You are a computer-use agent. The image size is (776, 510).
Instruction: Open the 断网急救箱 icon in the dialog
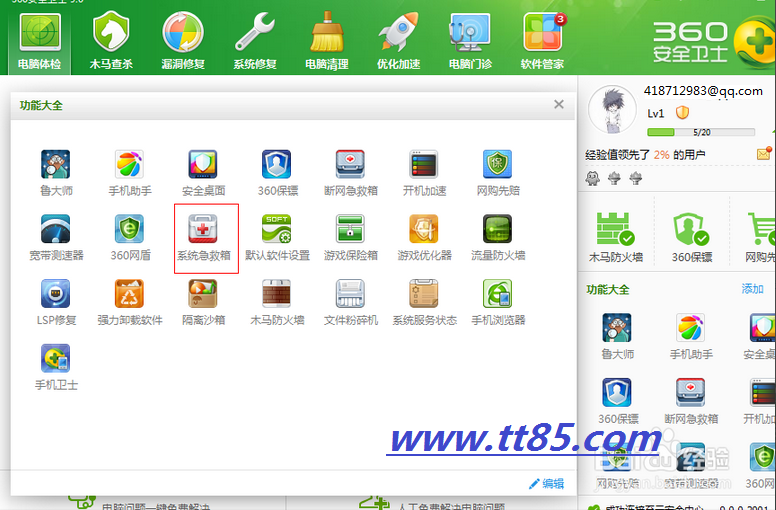350,171
